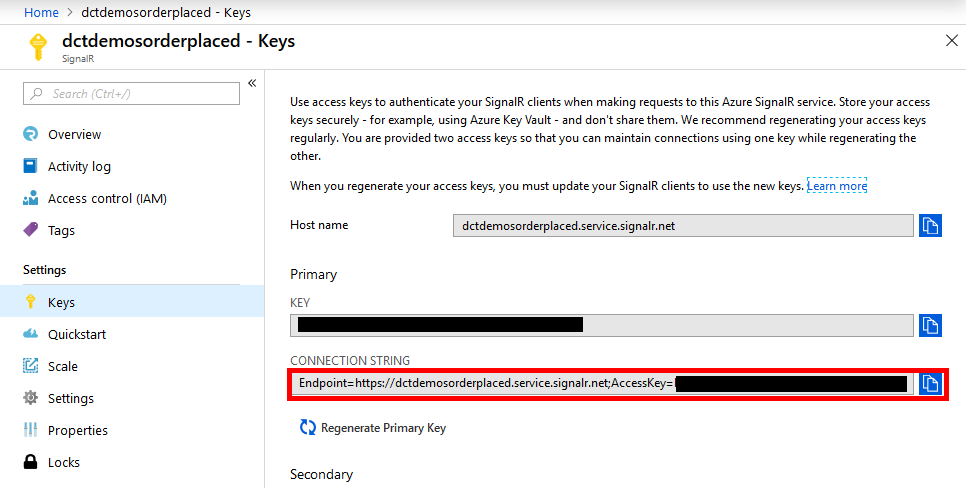Copy the primary connection string
Screen dimensions: 966x488
click(930, 383)
